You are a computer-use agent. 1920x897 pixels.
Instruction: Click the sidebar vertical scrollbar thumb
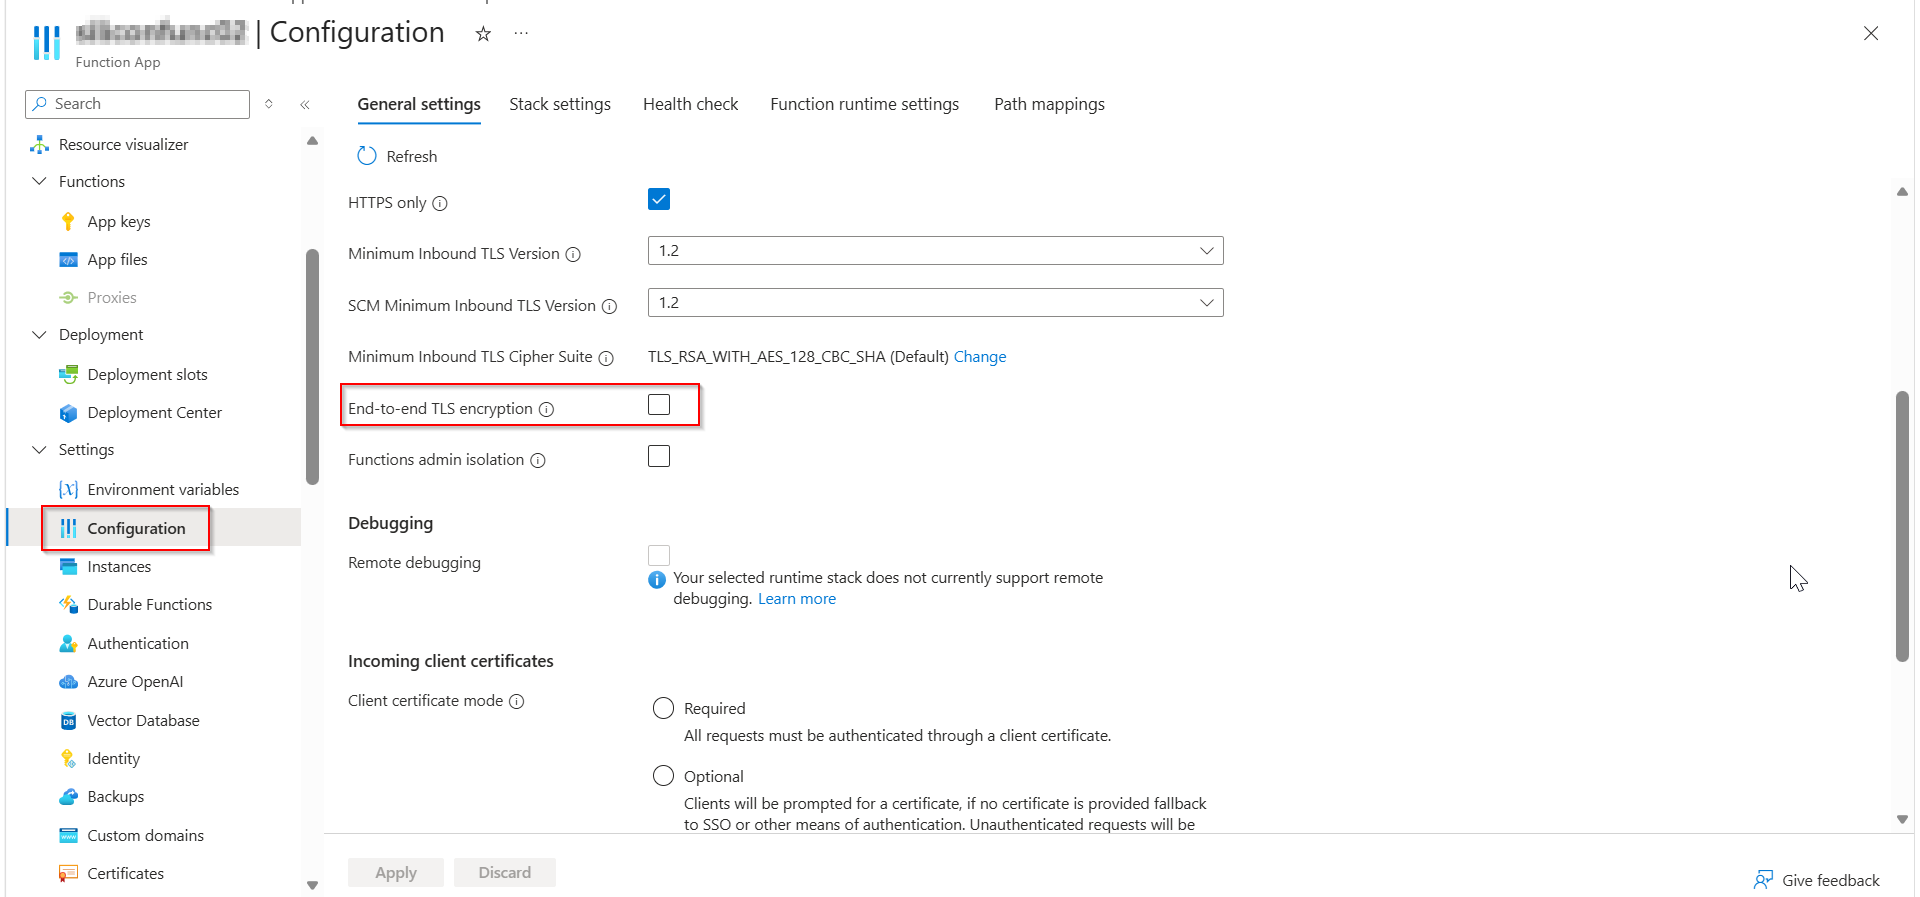tap(312, 366)
